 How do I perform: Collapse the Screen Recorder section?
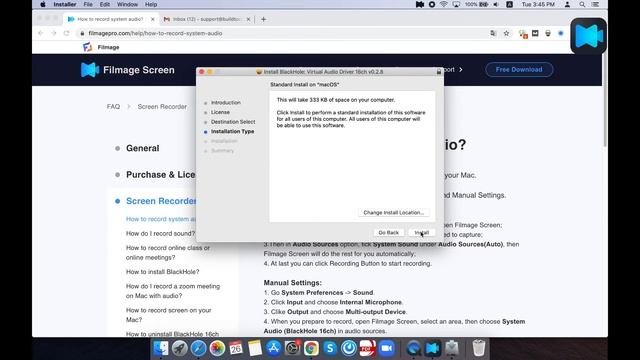[x=161, y=201]
